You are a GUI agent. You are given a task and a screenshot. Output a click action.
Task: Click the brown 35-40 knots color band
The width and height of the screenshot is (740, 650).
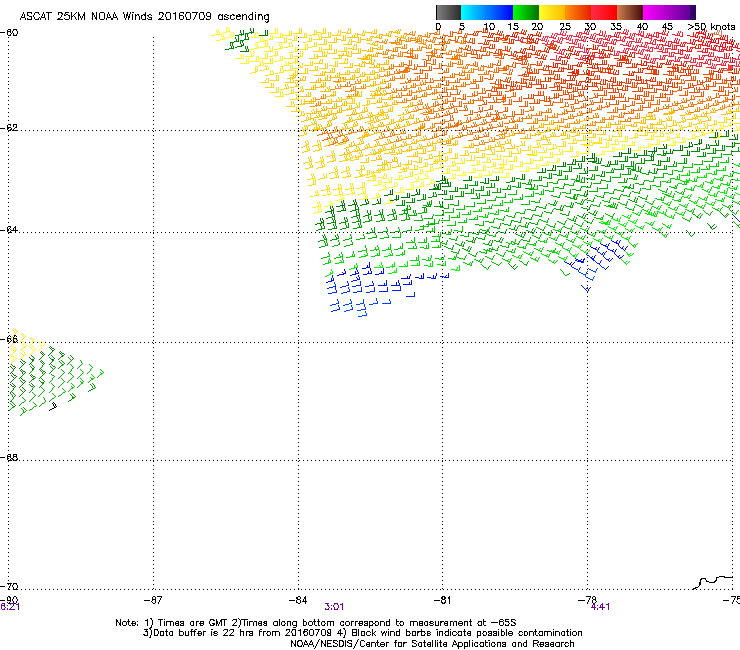tap(630, 12)
